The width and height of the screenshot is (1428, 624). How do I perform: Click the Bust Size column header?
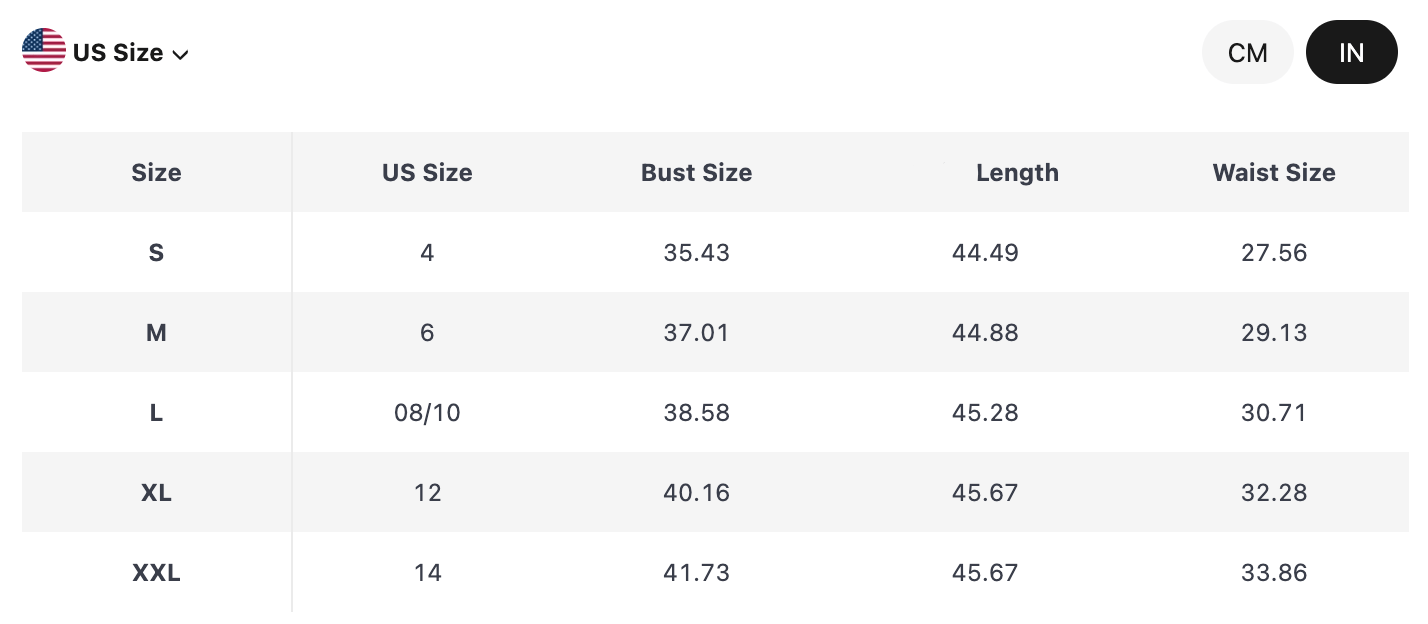(696, 173)
